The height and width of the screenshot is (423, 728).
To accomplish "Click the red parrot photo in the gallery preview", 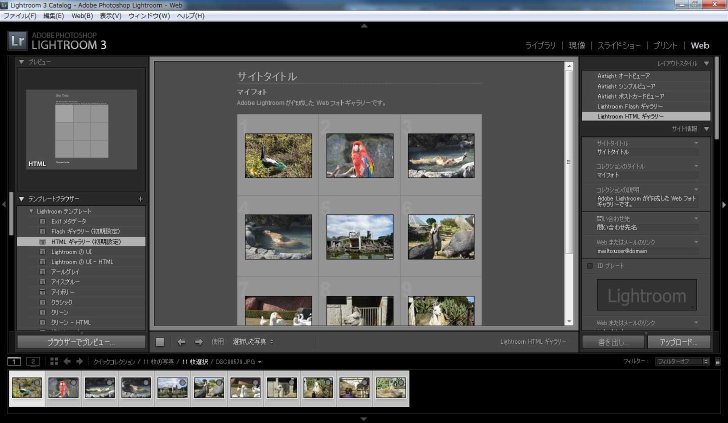I will coord(360,156).
